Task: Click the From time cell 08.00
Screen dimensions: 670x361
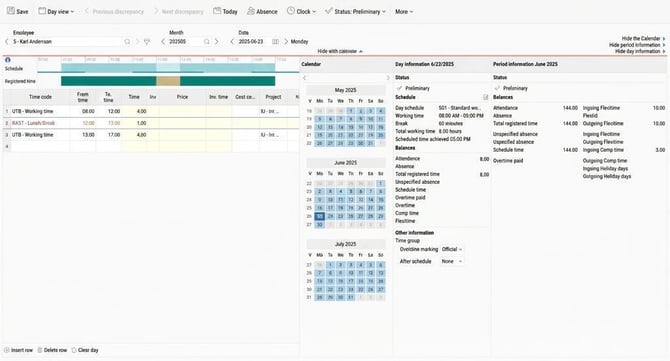Action: [x=83, y=111]
